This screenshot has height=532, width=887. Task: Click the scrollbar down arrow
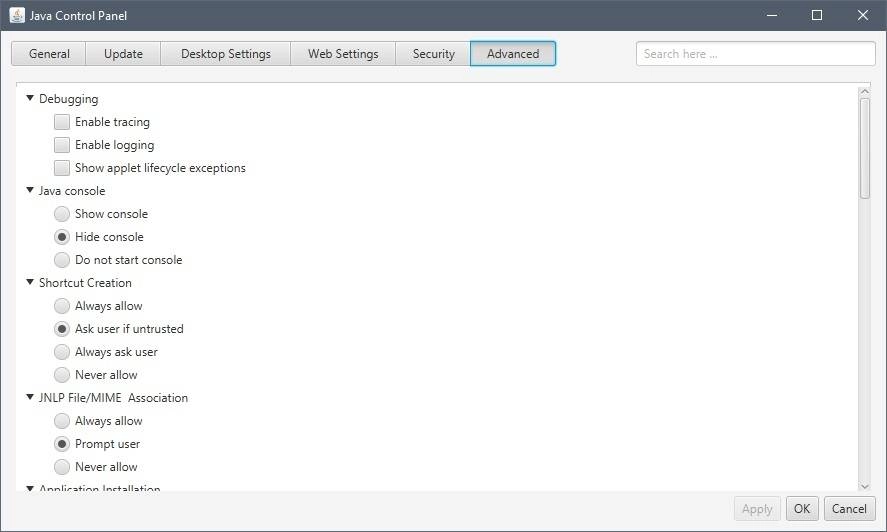pos(864,486)
